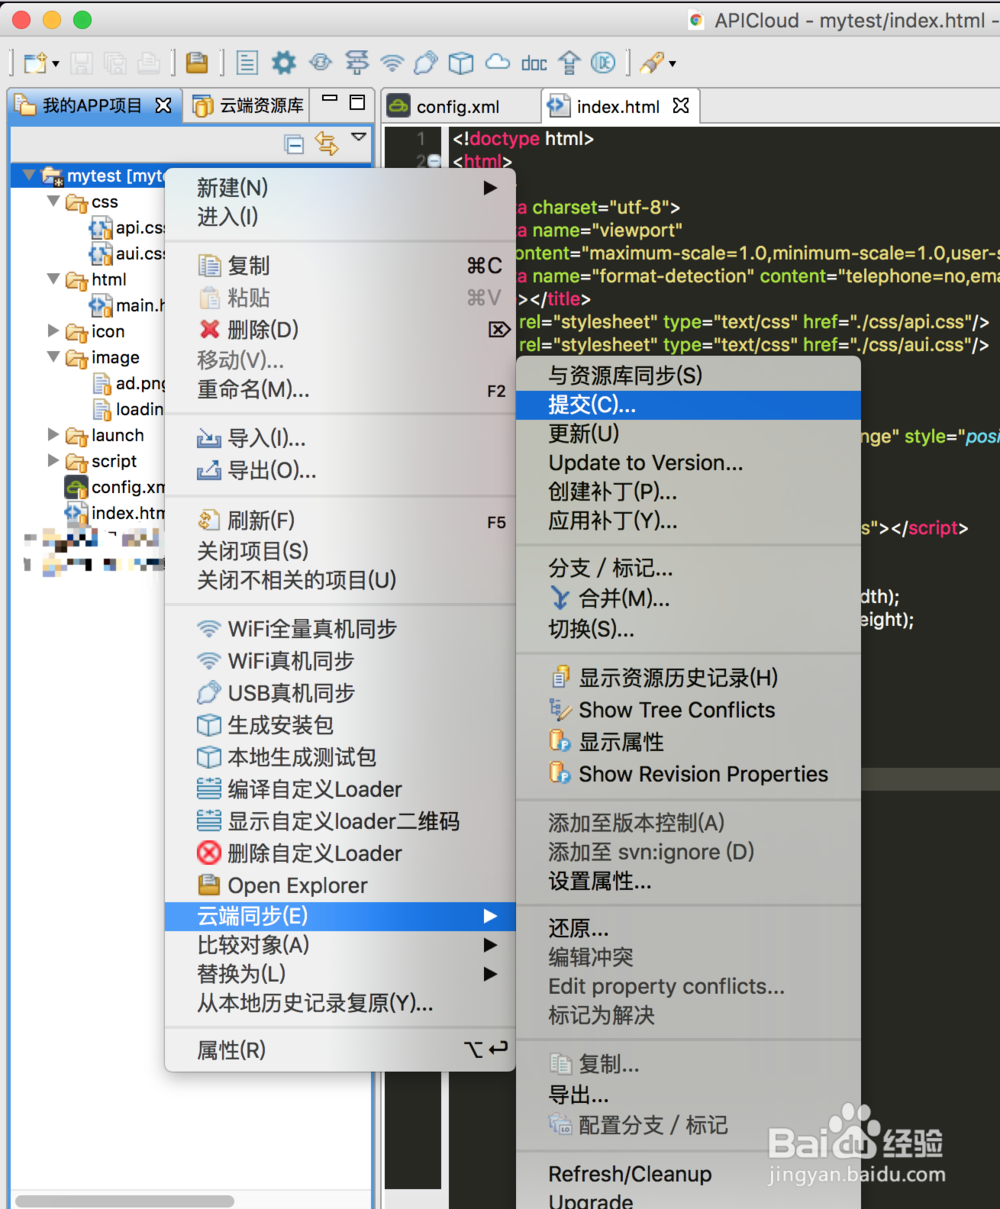Click the USB plug toolbar icon

pos(426,63)
